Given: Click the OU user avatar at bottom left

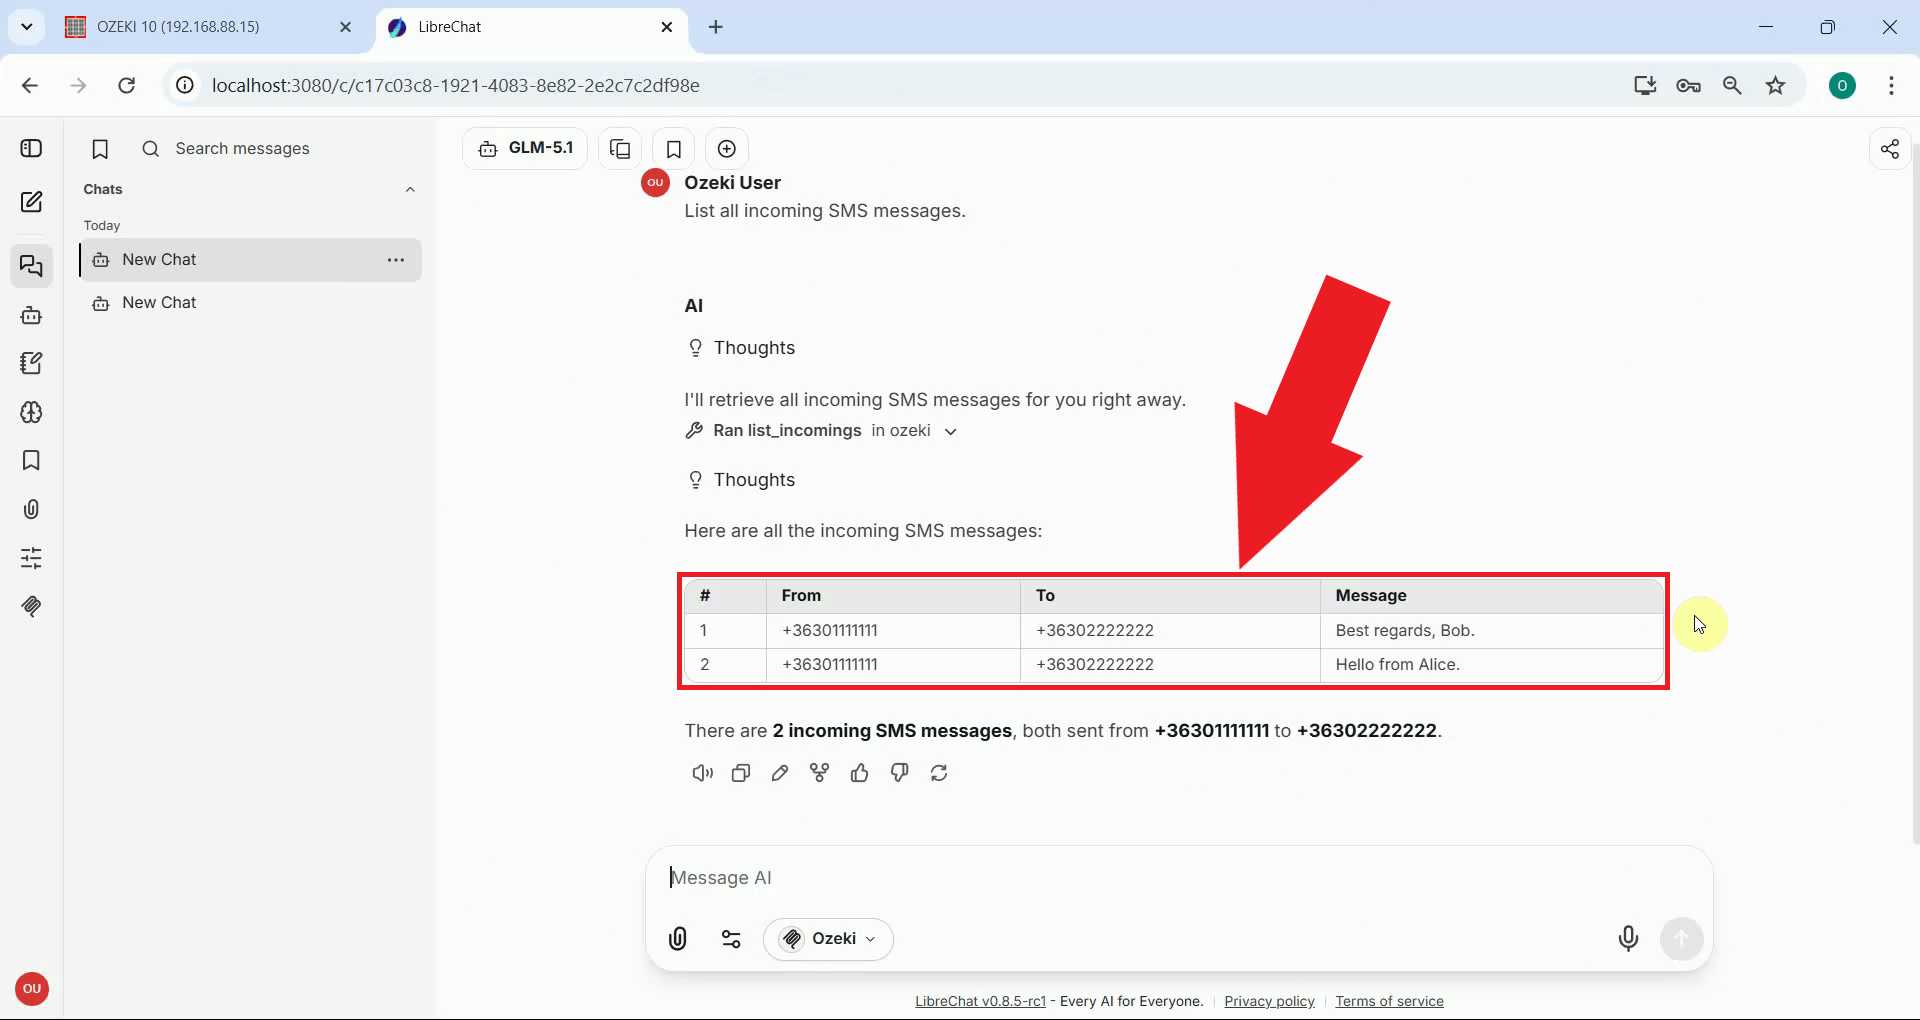Looking at the screenshot, I should coord(32,989).
